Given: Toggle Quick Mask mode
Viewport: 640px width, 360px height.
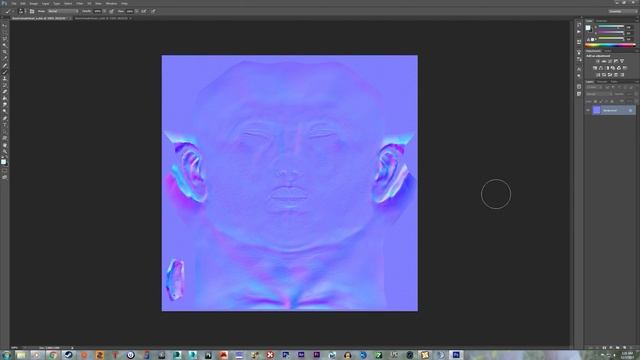Looking at the screenshot, I should click(x=5, y=171).
